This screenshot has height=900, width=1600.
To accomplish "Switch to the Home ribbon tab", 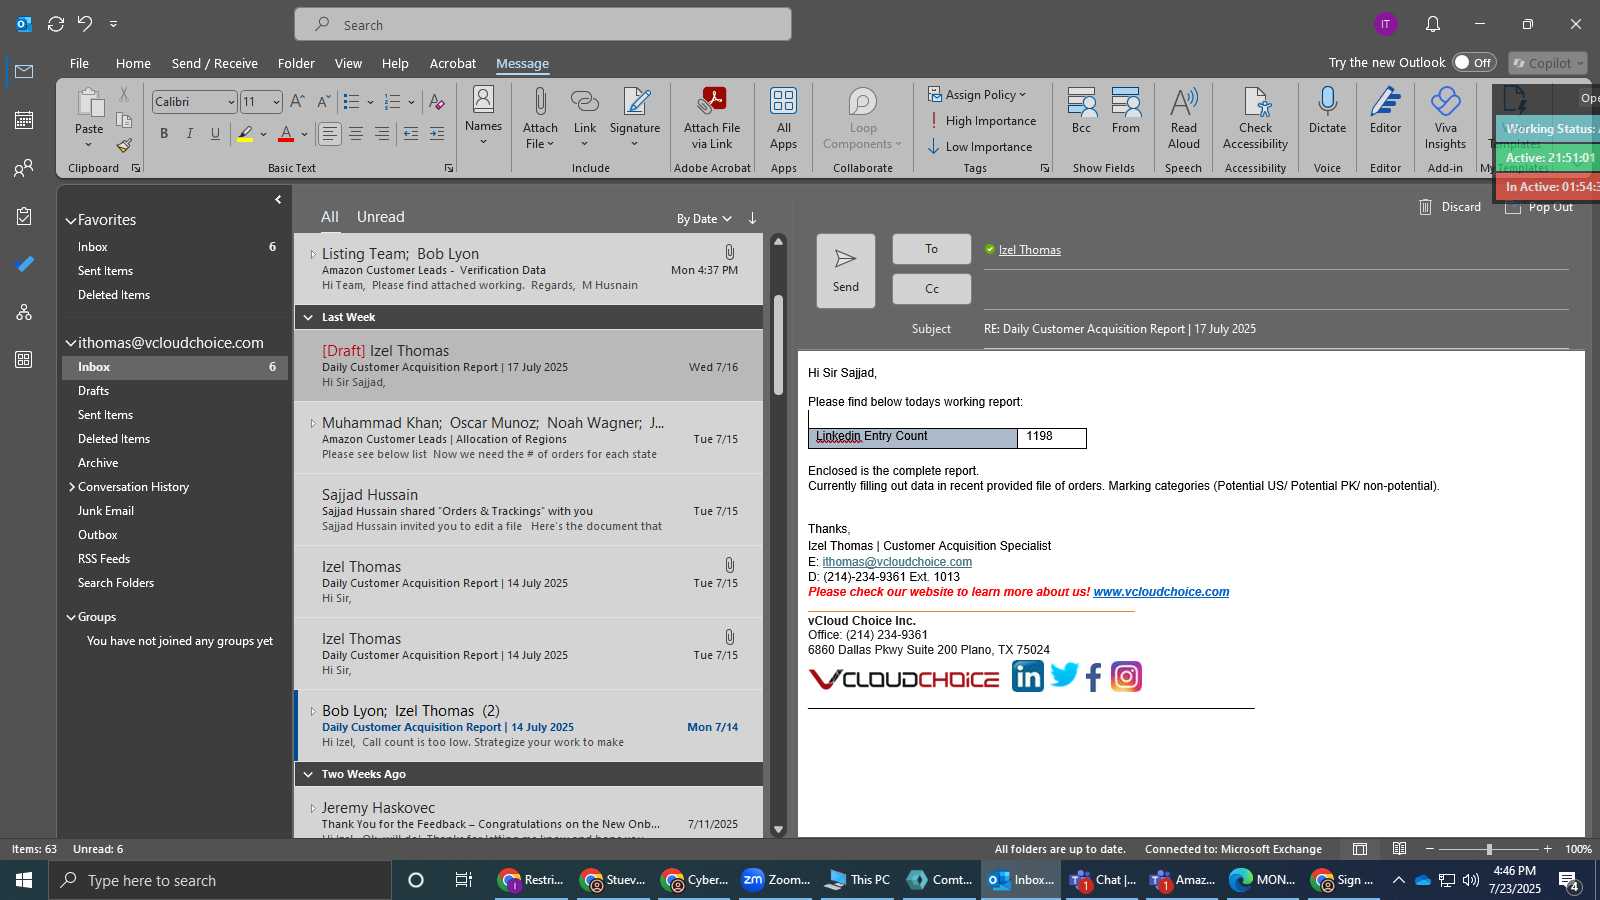I will point(133,63).
